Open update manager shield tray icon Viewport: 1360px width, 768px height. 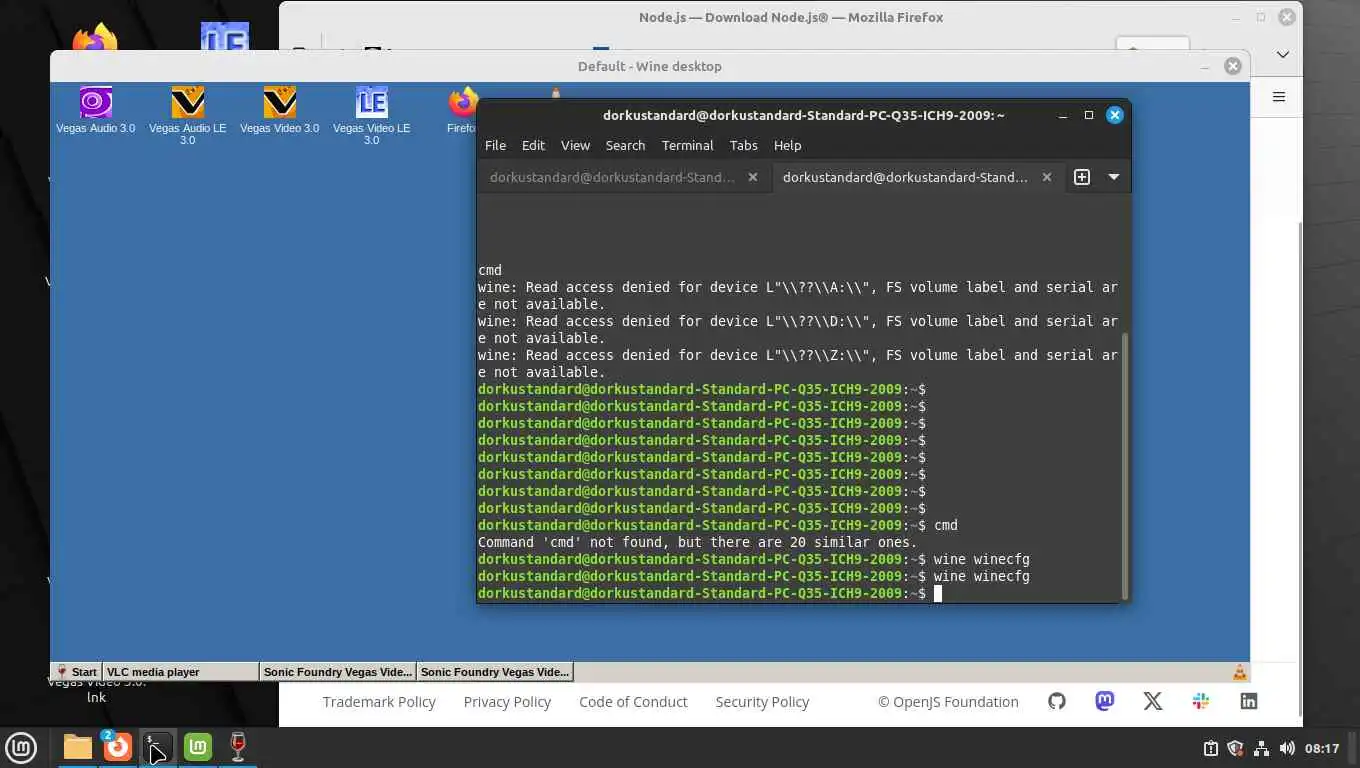[1235, 748]
